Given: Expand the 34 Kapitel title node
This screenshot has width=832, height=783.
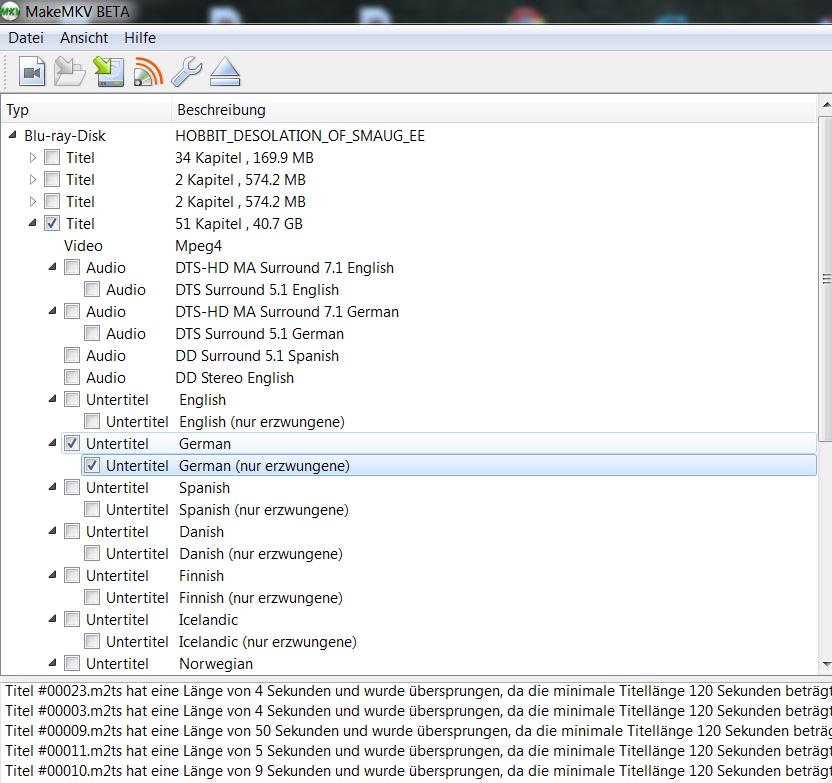Looking at the screenshot, I should coord(32,158).
